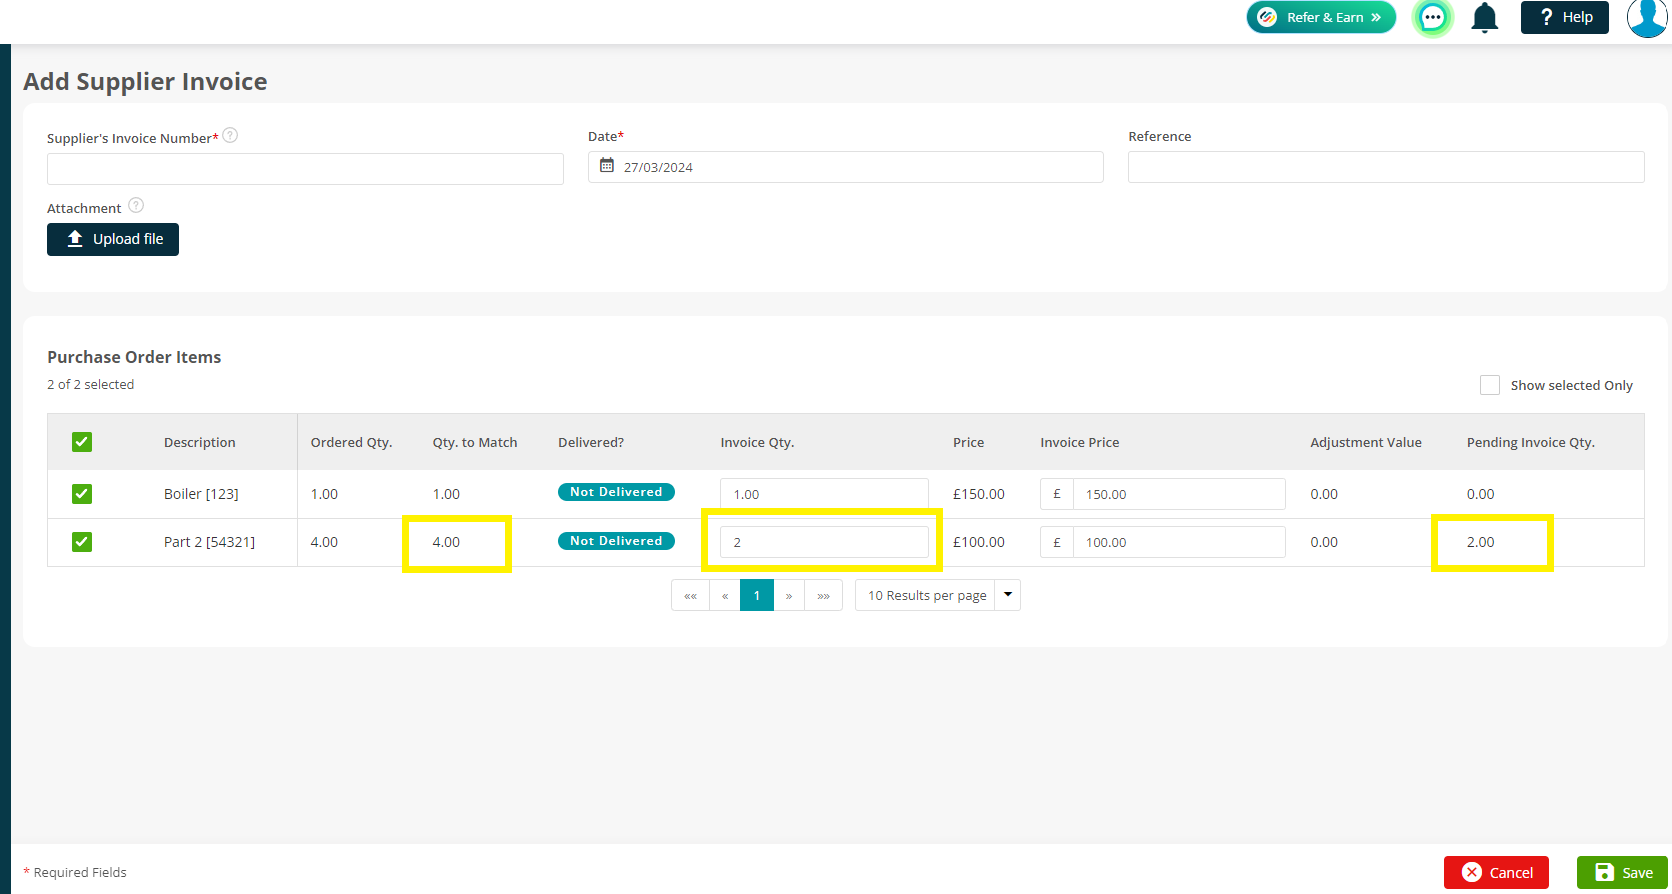This screenshot has height=894, width=1672.
Task: Click the Upload file button
Action: point(113,239)
